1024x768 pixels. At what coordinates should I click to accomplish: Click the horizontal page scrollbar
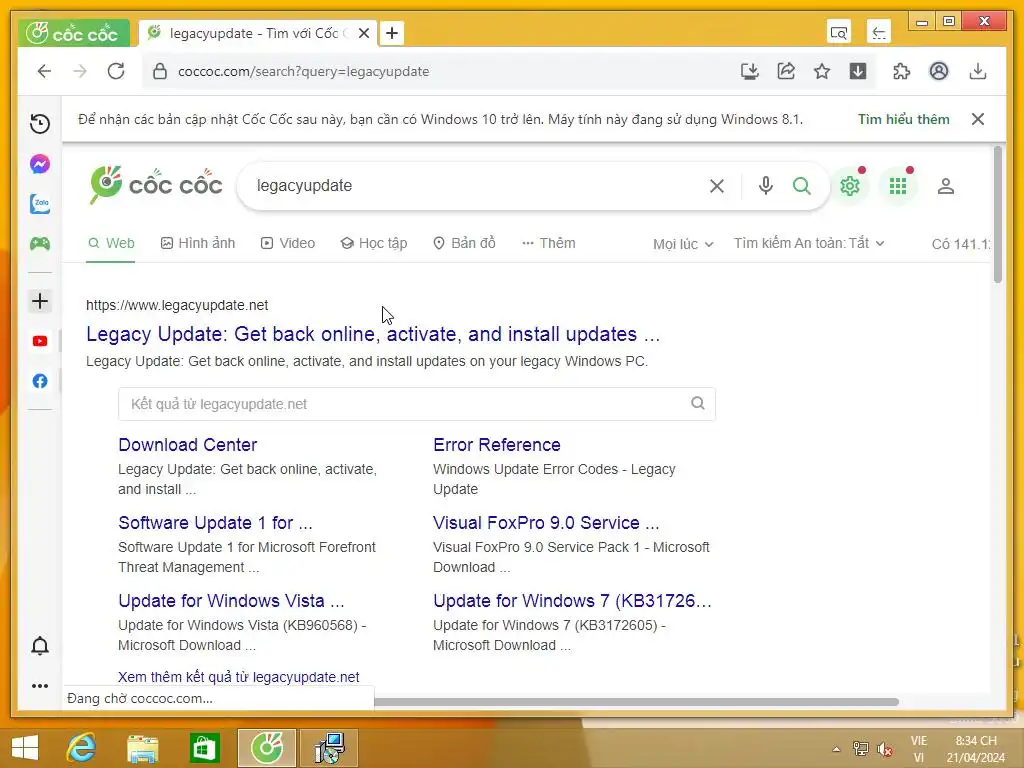[636, 701]
